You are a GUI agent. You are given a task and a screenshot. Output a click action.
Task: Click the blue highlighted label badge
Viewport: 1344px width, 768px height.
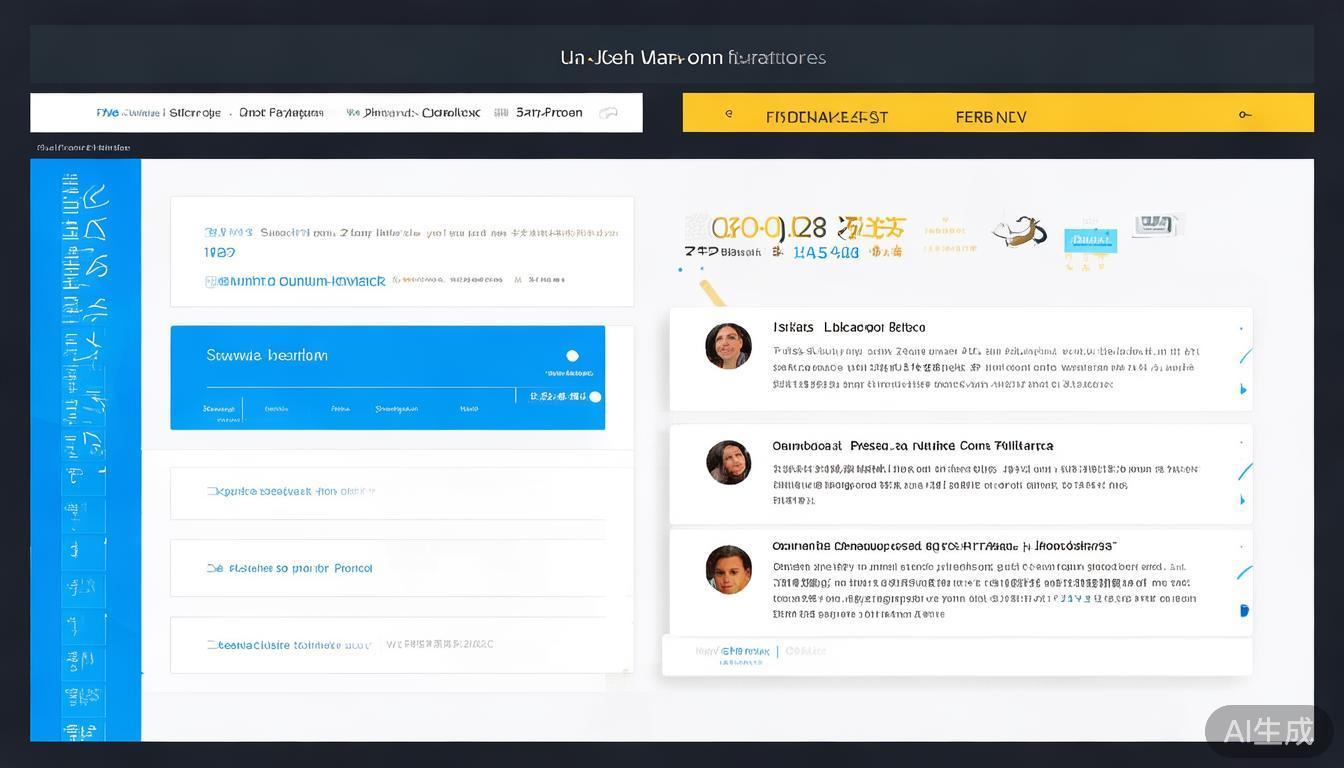(1090, 240)
